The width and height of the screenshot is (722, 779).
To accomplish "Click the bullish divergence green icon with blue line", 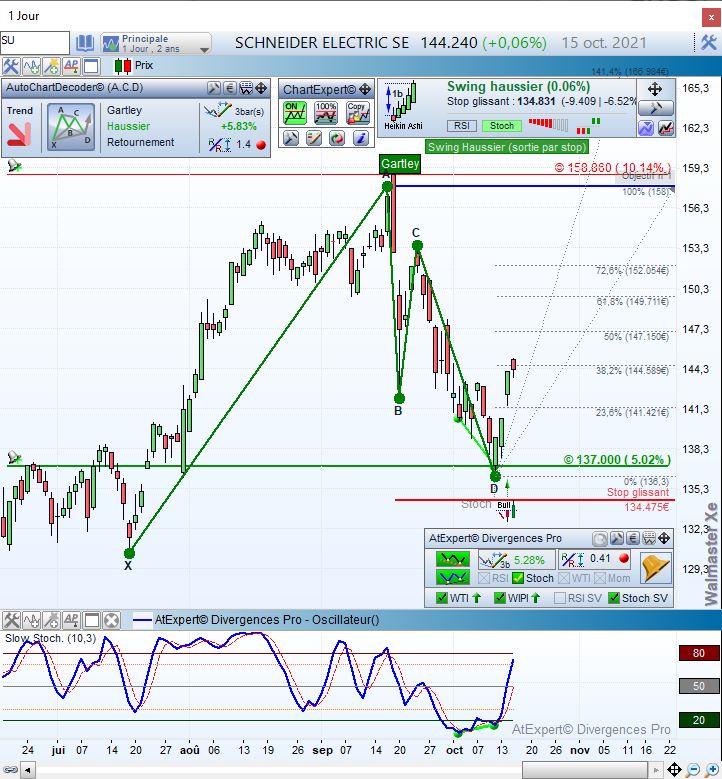I will coord(452,577).
